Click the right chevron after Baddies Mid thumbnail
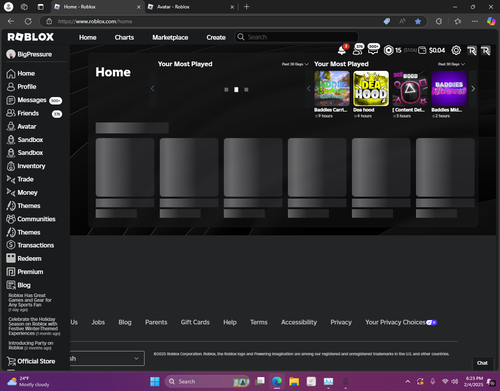The width and height of the screenshot is (500, 391). (x=473, y=89)
